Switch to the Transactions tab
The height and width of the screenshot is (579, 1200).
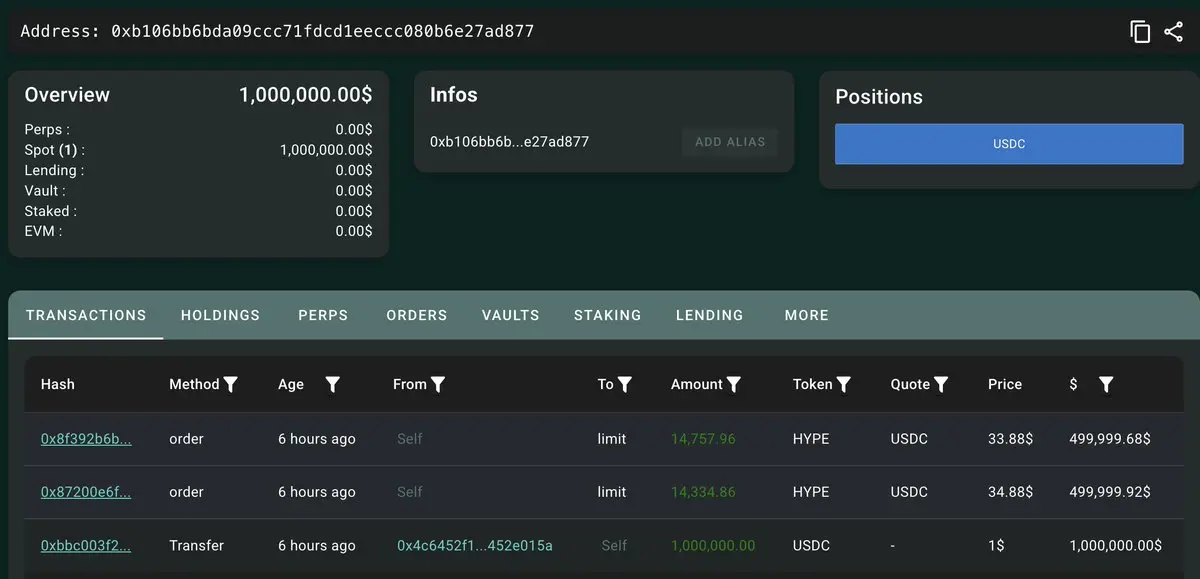tap(86, 315)
